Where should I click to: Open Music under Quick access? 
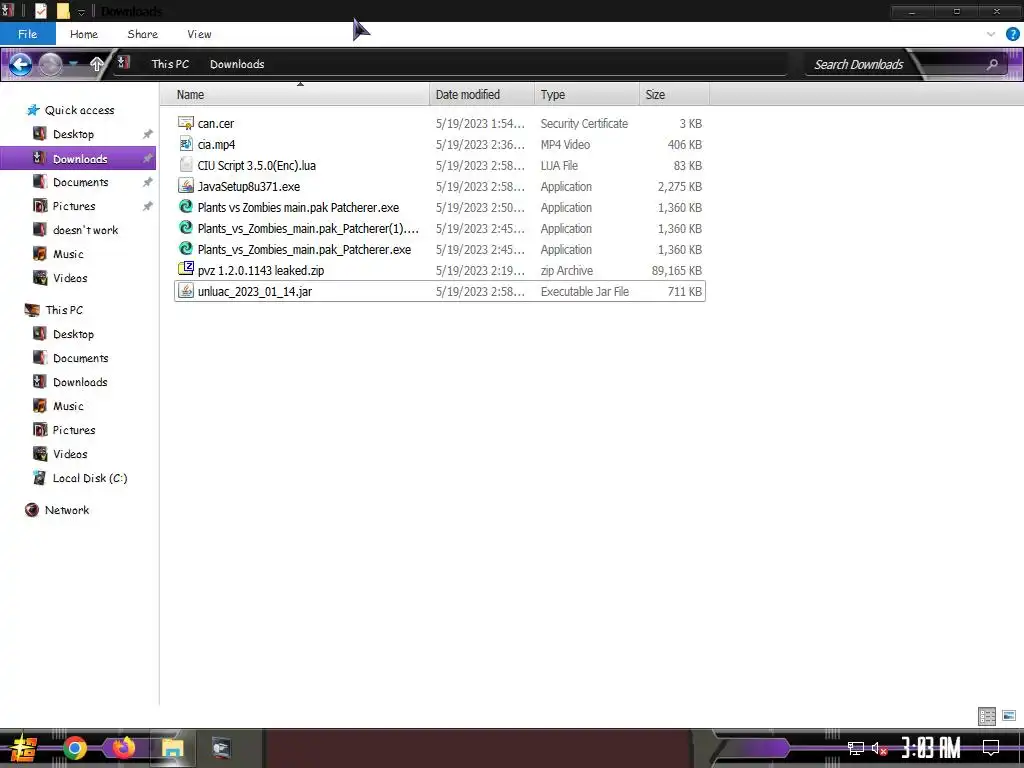[68, 254]
